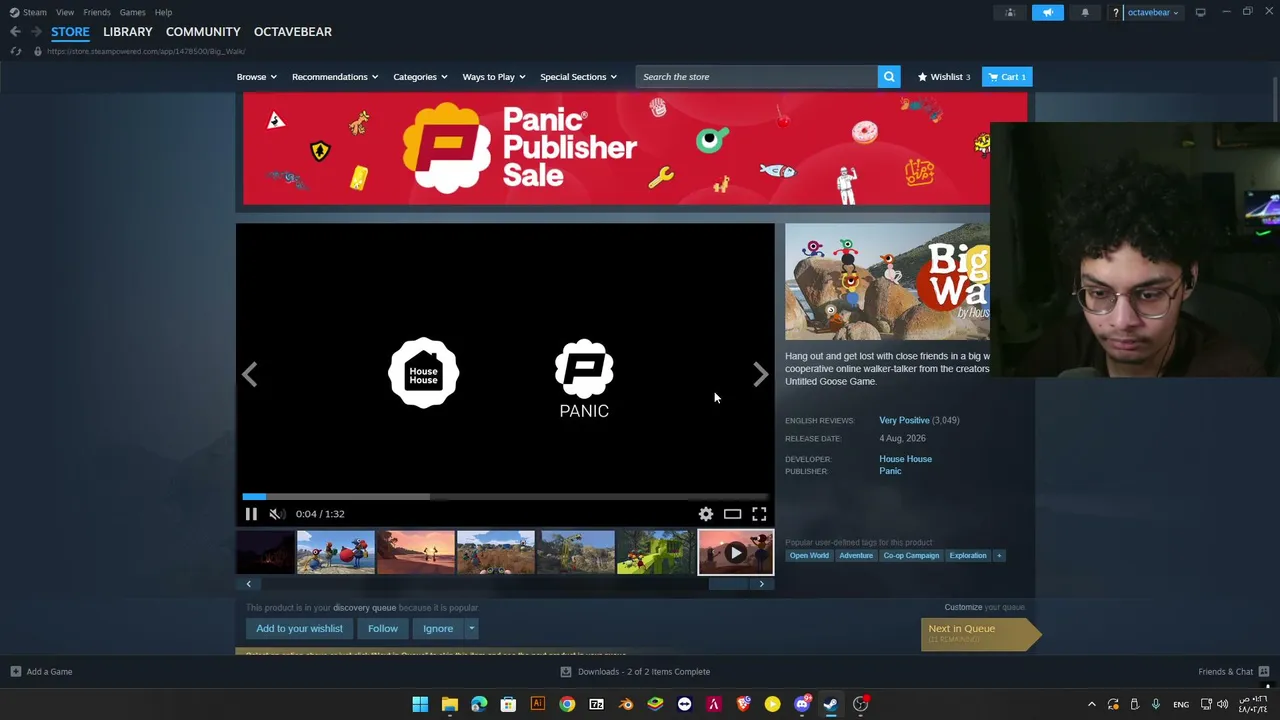Open the friends activity icon in title bar
The width and height of the screenshot is (1280, 720).
click(1010, 12)
